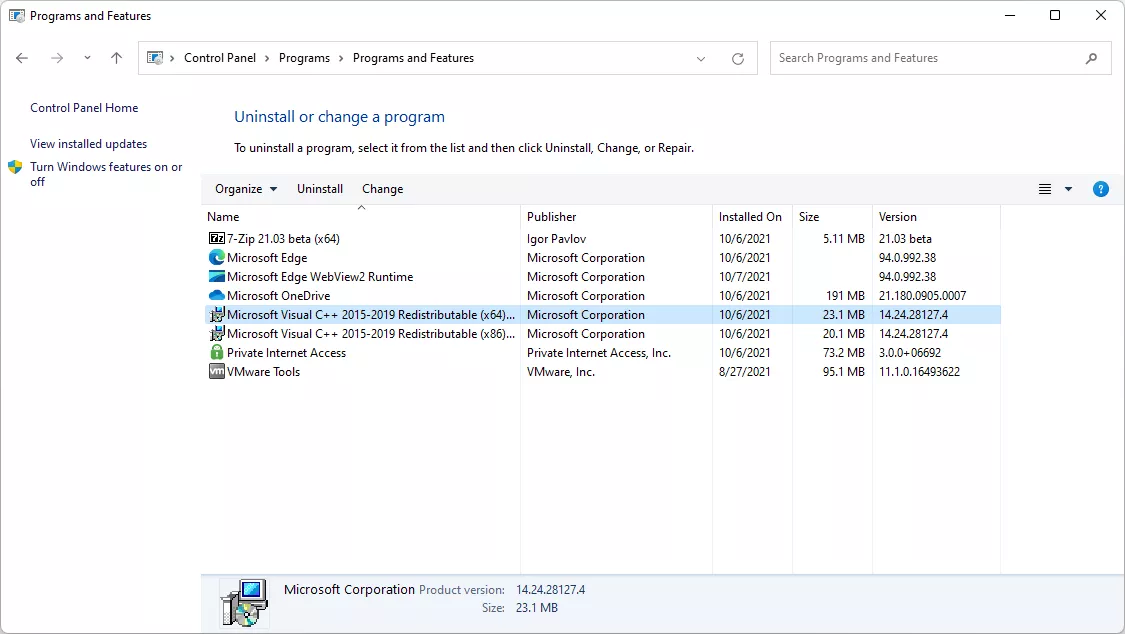This screenshot has height=634, width=1125.
Task: Open Control Panel Home link
Action: click(84, 108)
